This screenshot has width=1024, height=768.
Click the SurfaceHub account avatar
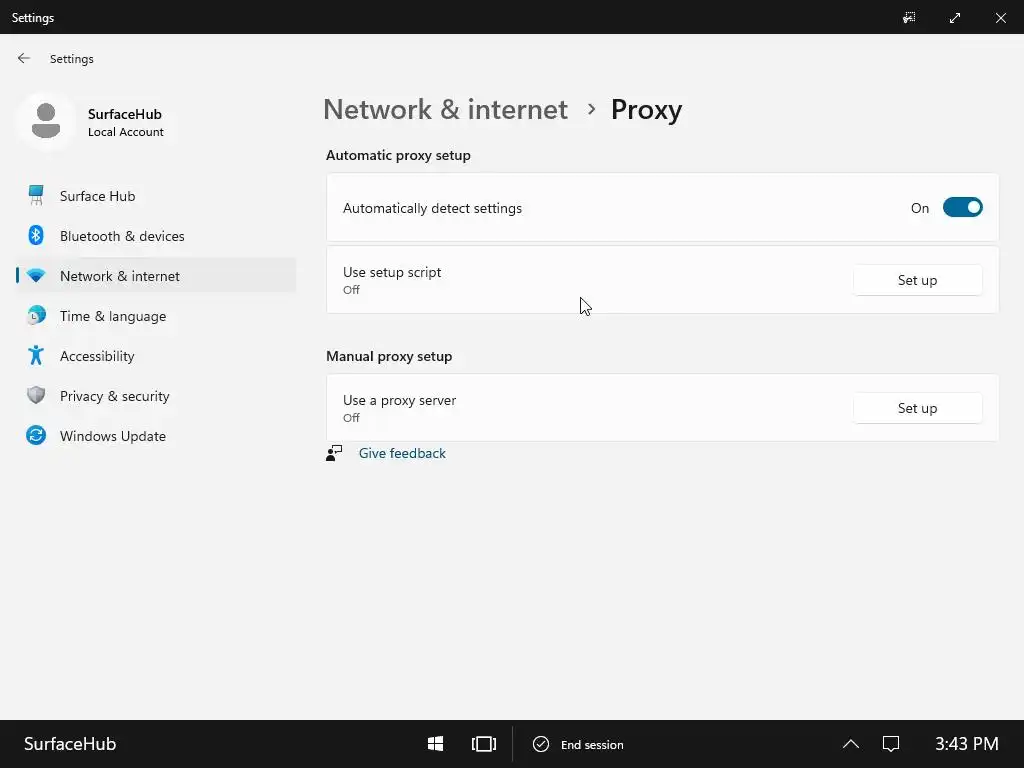pos(46,122)
